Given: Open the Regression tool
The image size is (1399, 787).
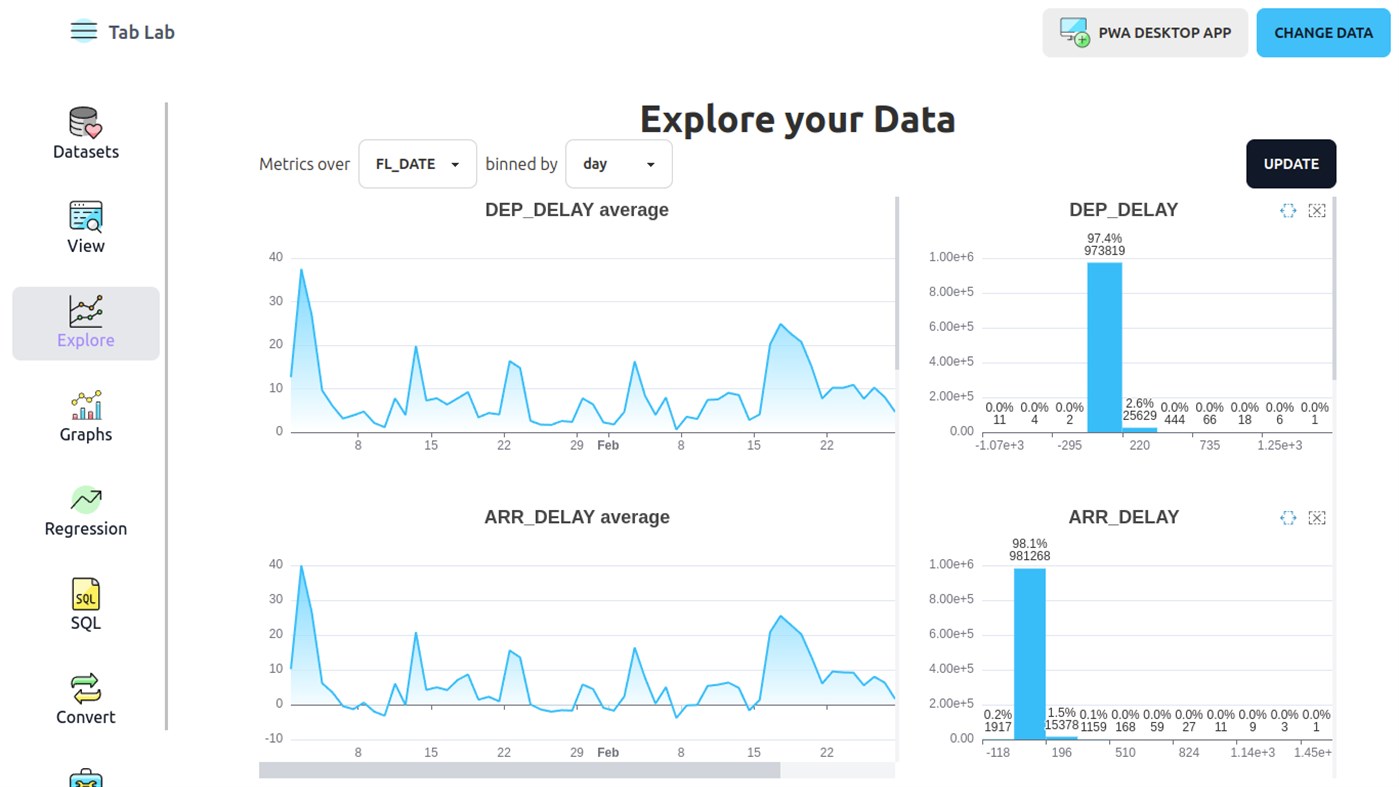Looking at the screenshot, I should pos(86,511).
